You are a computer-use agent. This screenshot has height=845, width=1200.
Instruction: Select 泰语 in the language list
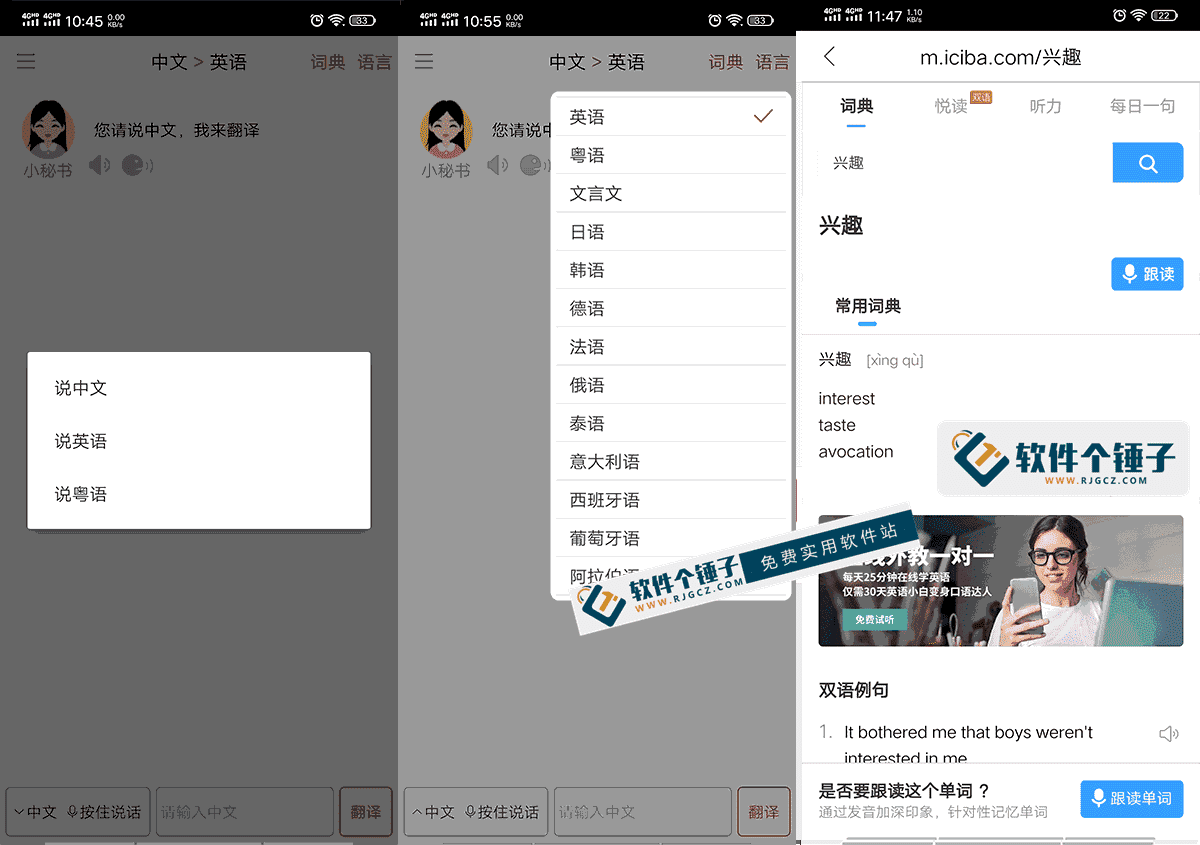[x=671, y=423]
